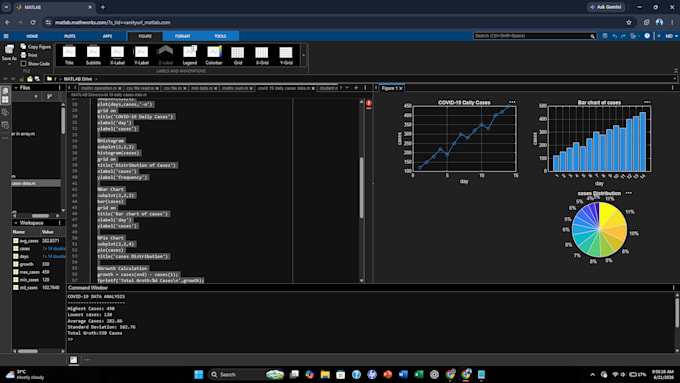680x383 pixels.
Task: Open Workspace panel options menu
Action: click(60, 223)
